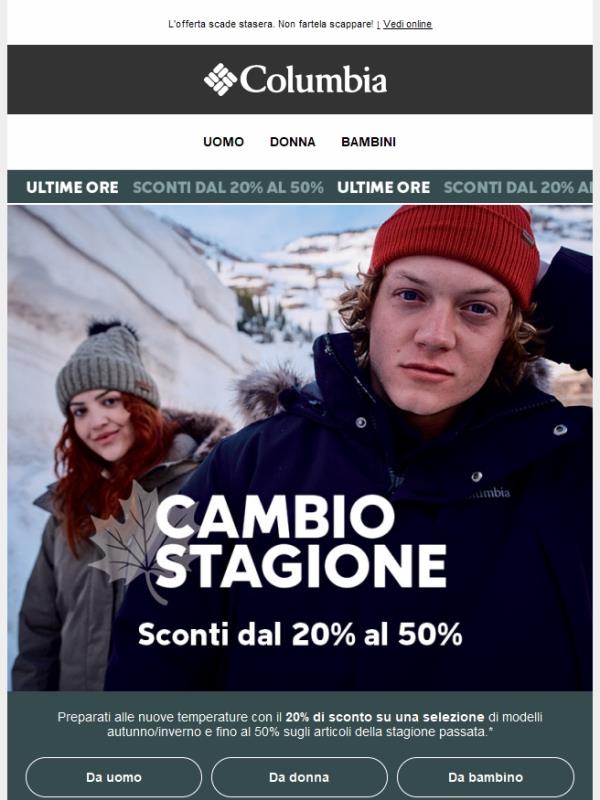This screenshot has width=600, height=800.
Task: Select the DONNA menu item
Action: pos(292,142)
